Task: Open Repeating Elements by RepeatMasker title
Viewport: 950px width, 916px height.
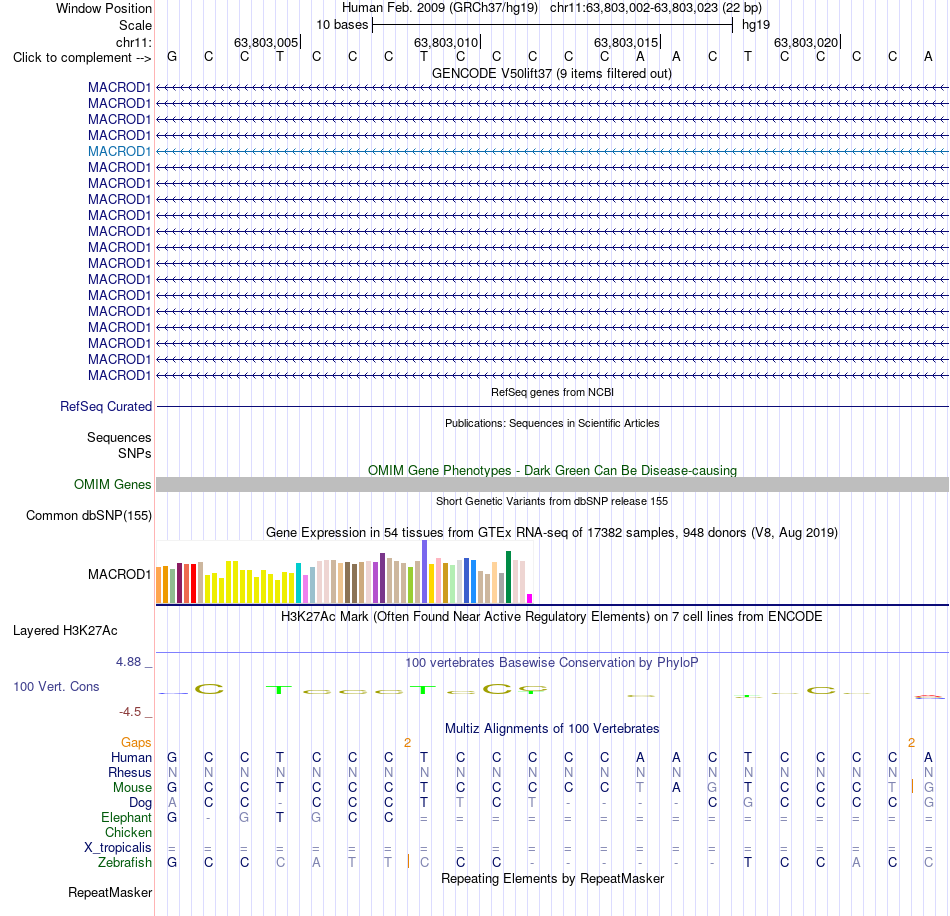Action: [x=552, y=879]
